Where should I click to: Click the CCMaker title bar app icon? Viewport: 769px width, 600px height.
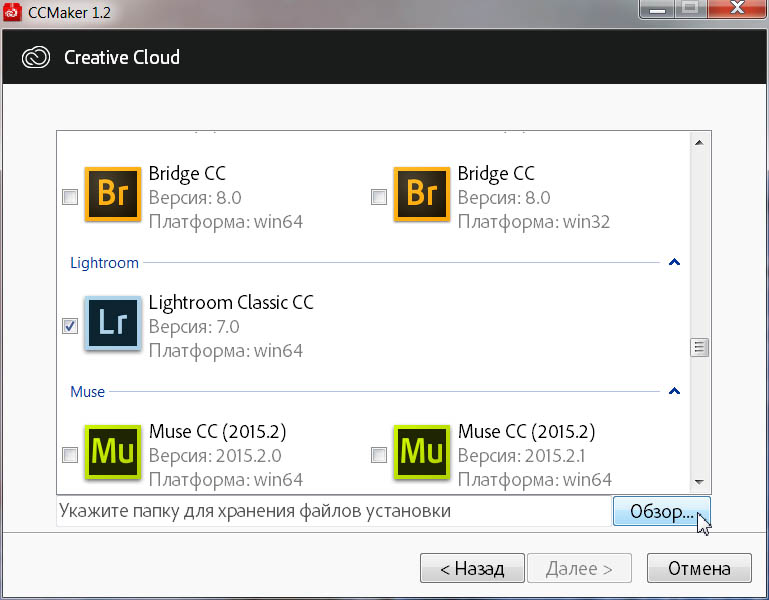tap(12, 12)
